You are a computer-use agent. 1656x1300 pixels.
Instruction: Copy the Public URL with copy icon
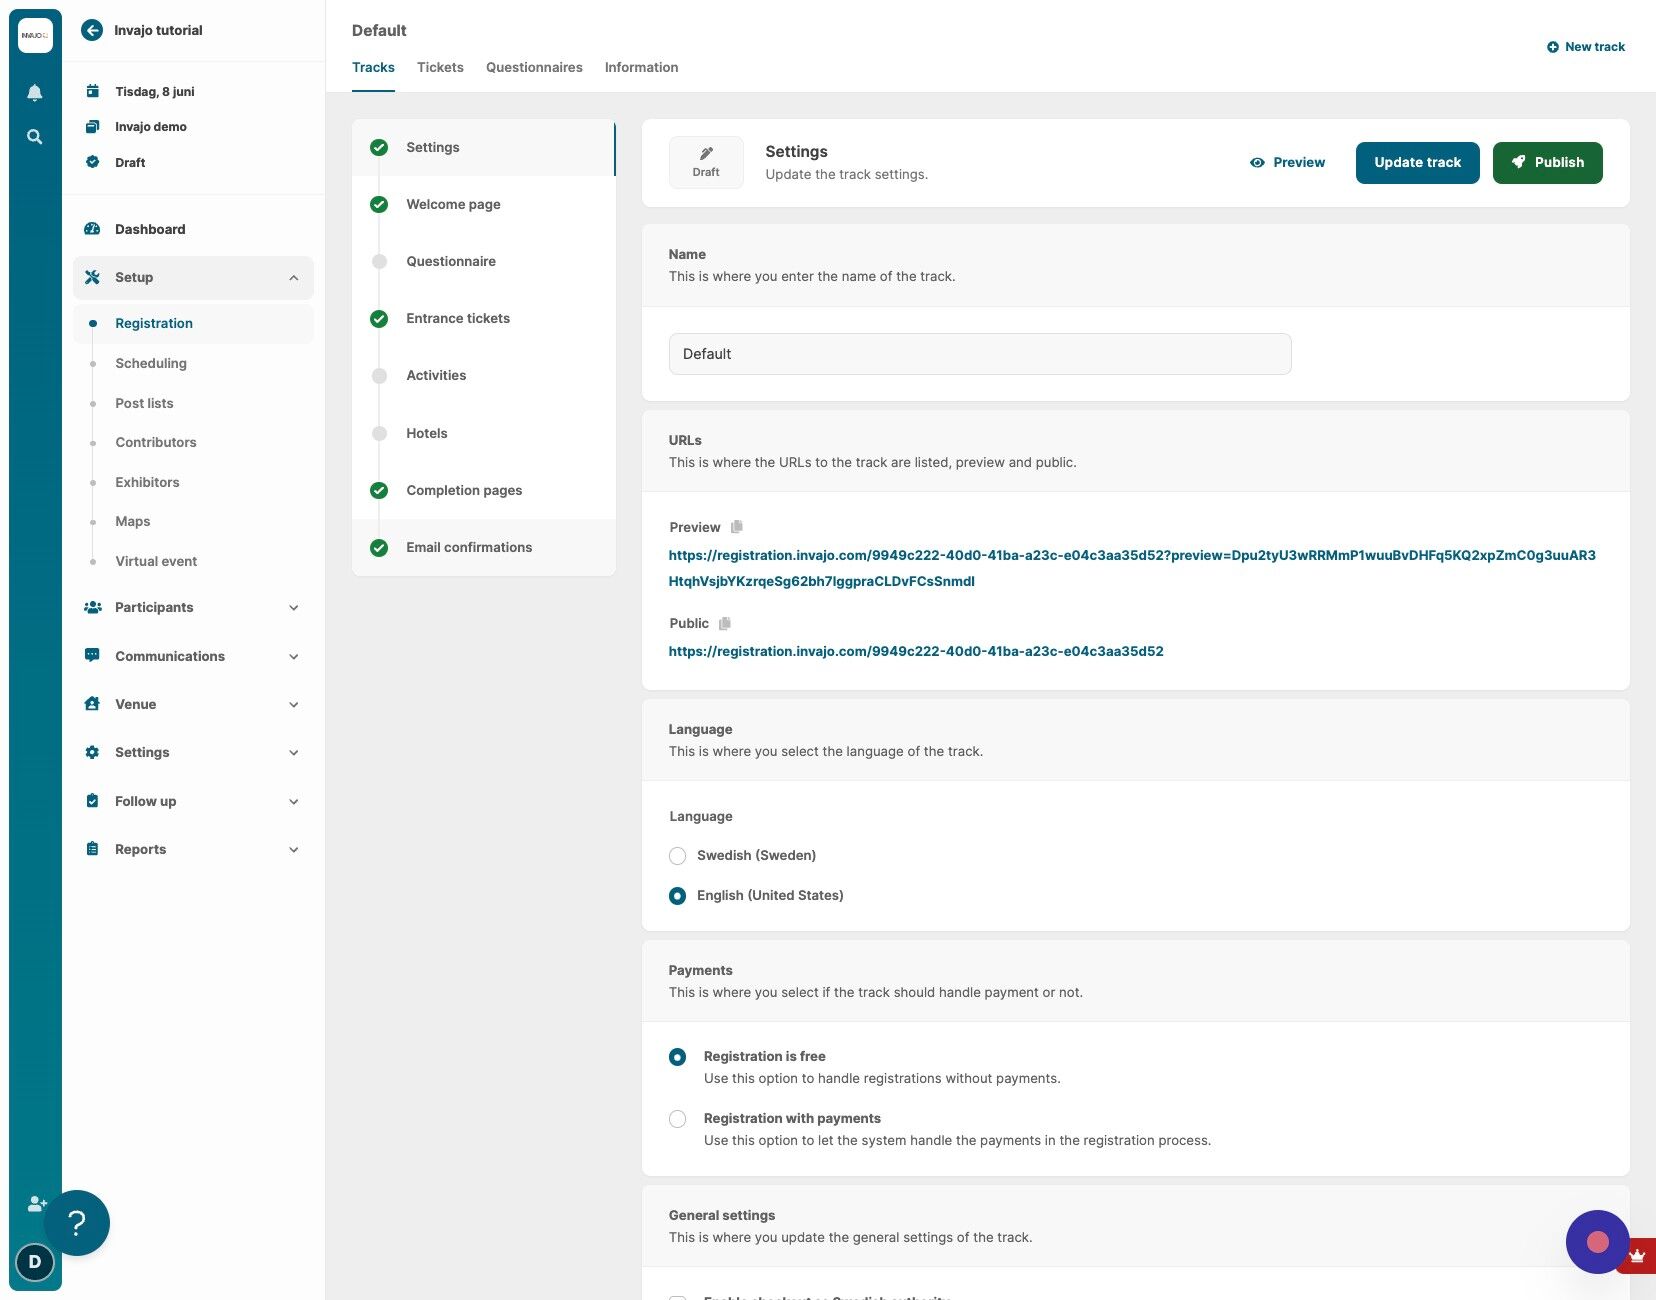click(x=725, y=623)
